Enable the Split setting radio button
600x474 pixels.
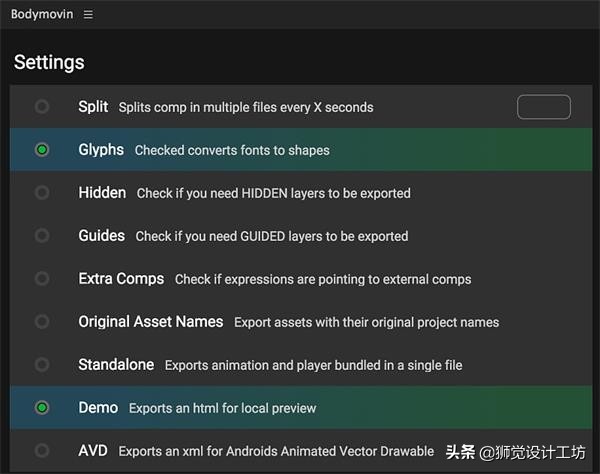(42, 106)
